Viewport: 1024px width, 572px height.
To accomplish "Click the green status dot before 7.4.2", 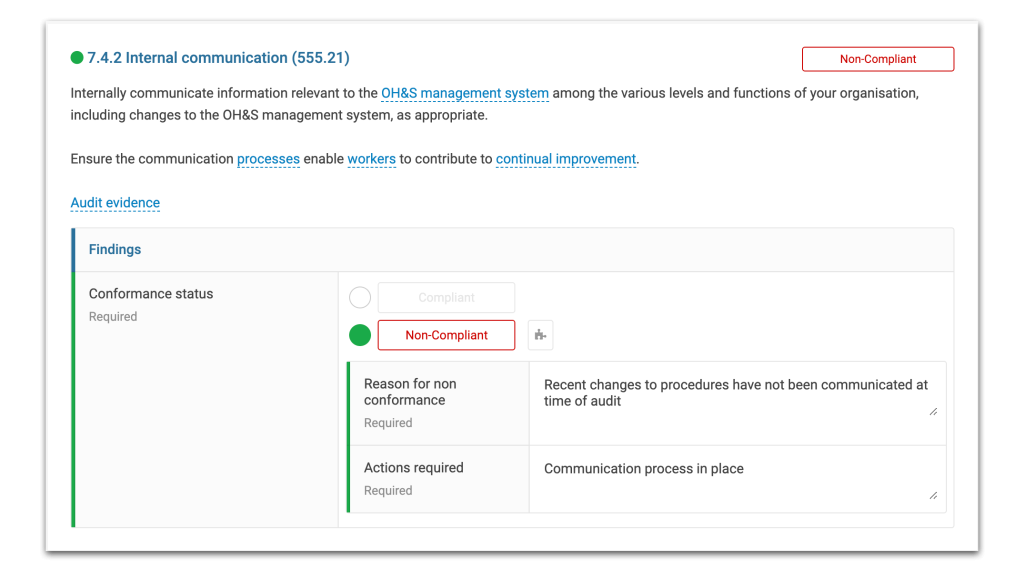I will (x=77, y=57).
